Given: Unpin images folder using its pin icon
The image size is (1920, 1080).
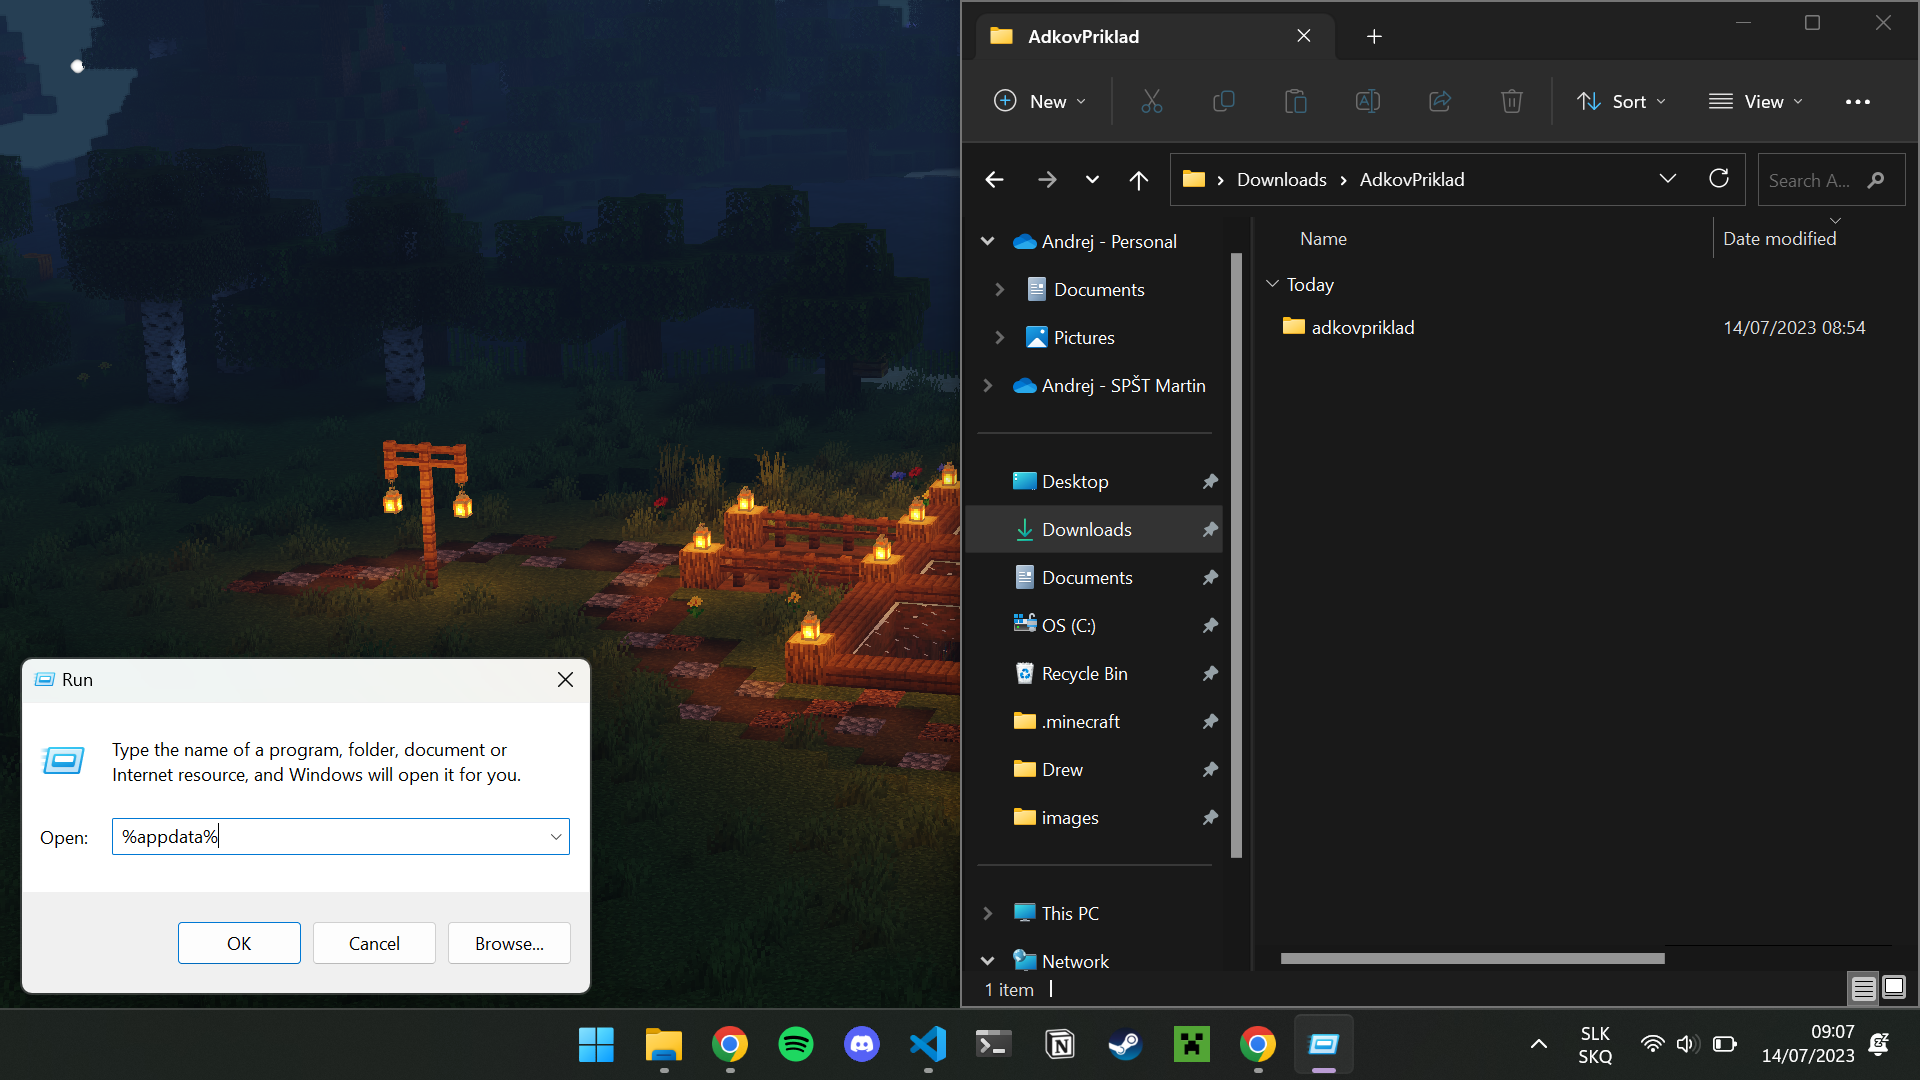Looking at the screenshot, I should pyautogui.click(x=1210, y=817).
